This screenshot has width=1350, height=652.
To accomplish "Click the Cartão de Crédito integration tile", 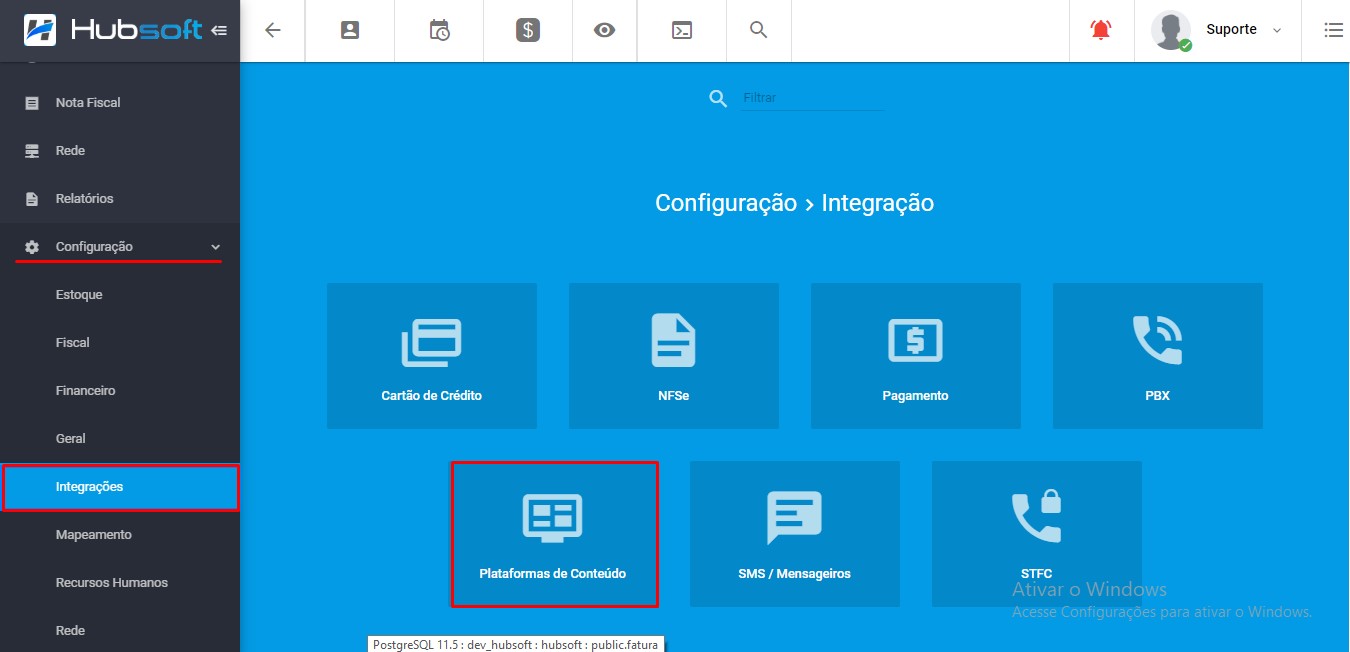I will tap(432, 355).
